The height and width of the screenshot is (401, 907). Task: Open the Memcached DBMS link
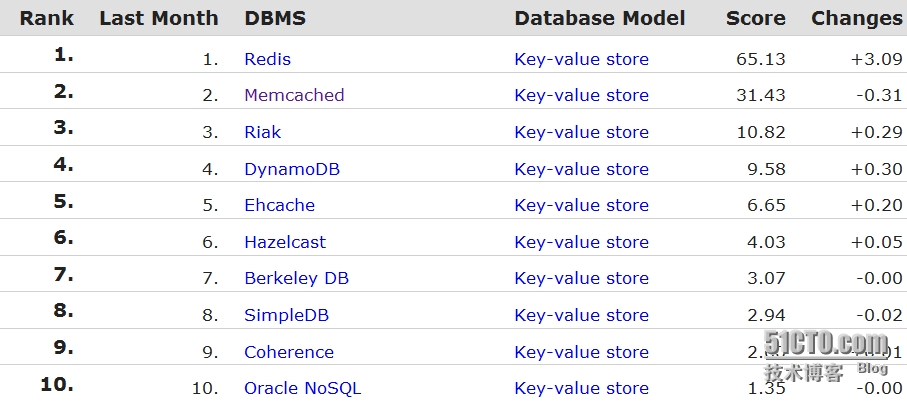(x=294, y=95)
